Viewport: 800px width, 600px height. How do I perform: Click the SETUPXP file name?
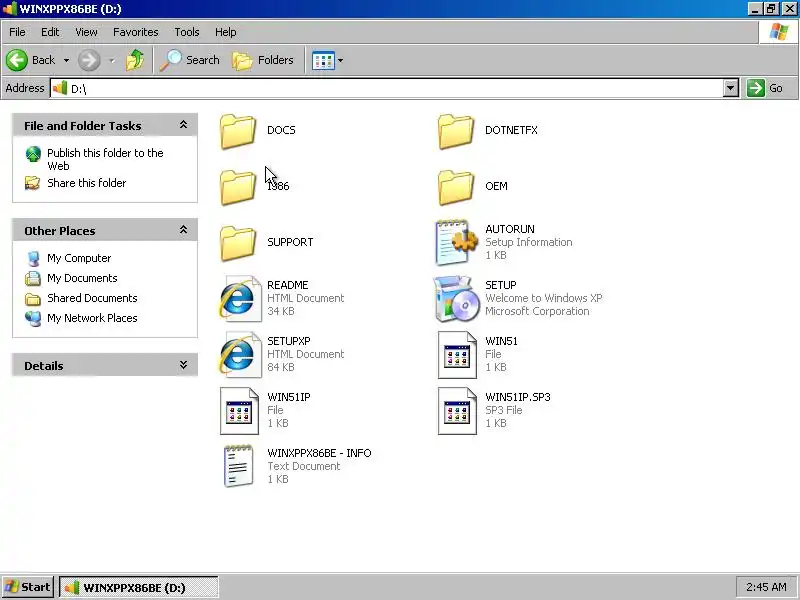coord(289,341)
